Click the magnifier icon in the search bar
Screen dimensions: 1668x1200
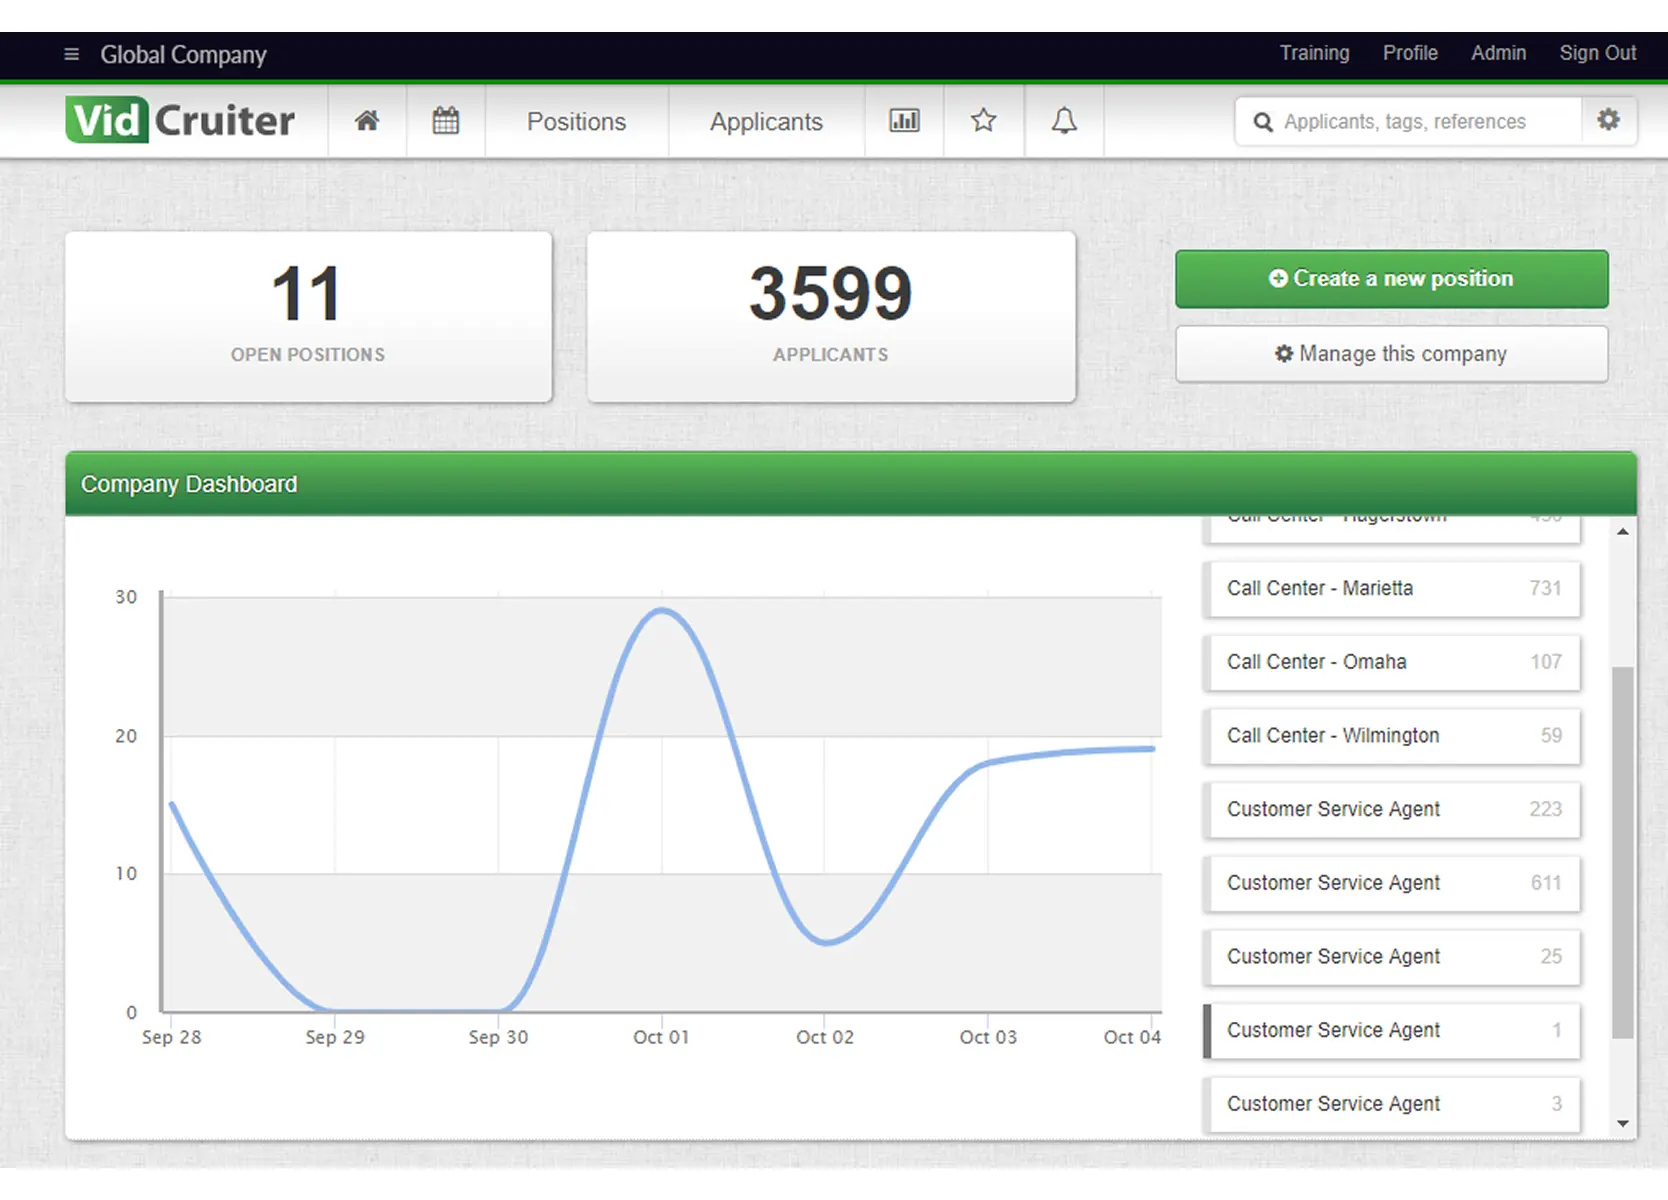[x=1263, y=121]
